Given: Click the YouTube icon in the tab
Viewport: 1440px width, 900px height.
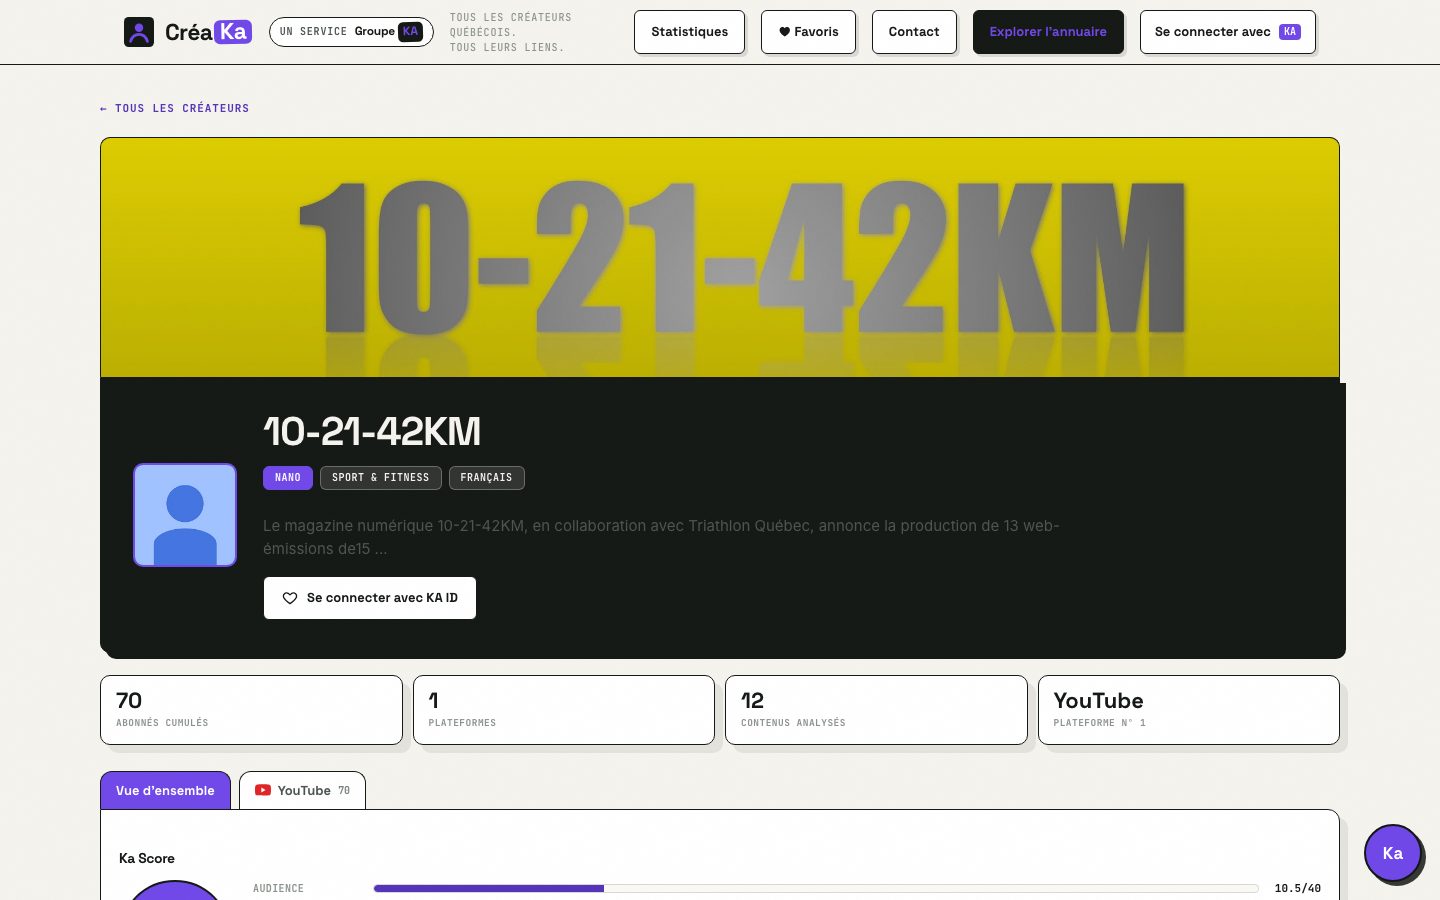Looking at the screenshot, I should pyautogui.click(x=263, y=790).
